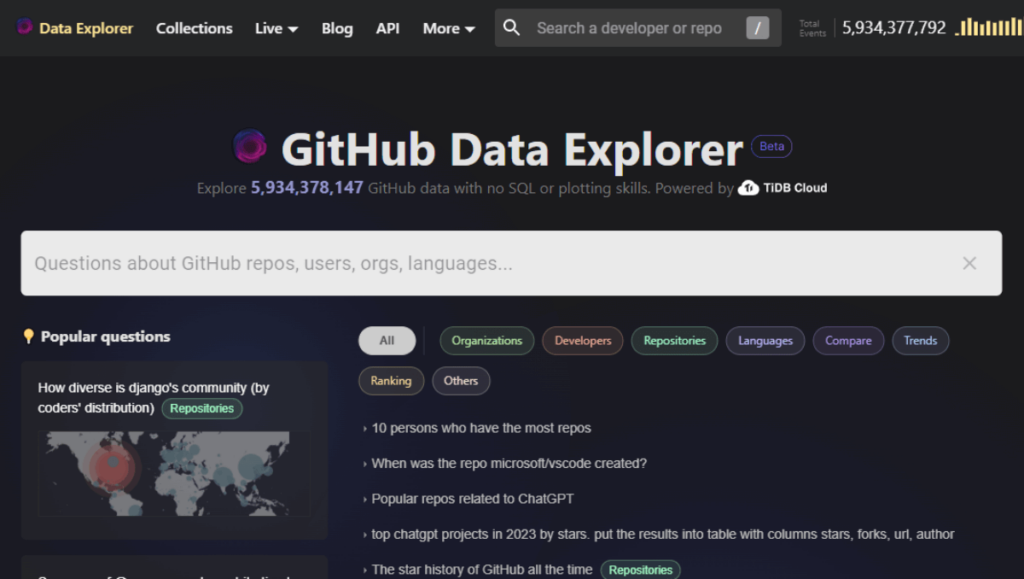The width and height of the screenshot is (1024, 579).
Task: Click Repositories tag on django question card
Action: 202,408
